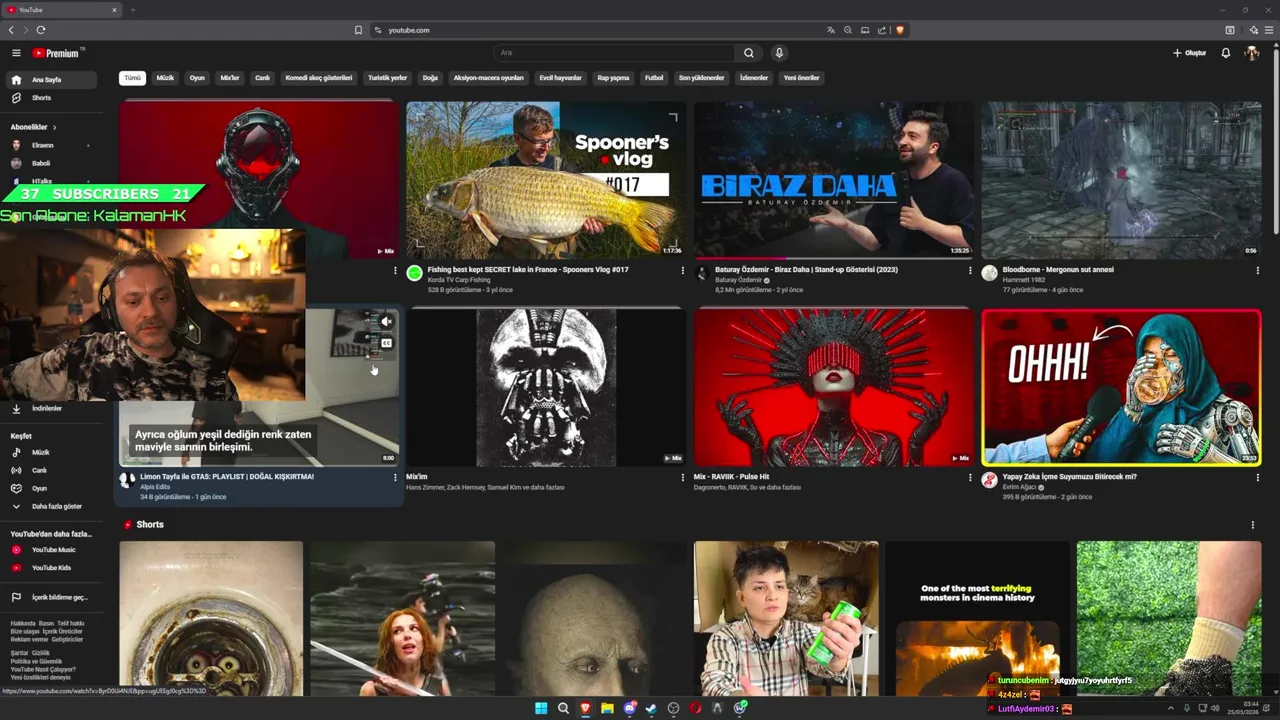Open the Mix'im Hans Zimmer playlist thumbnail
Viewport: 1280px width, 720px height.
point(546,387)
